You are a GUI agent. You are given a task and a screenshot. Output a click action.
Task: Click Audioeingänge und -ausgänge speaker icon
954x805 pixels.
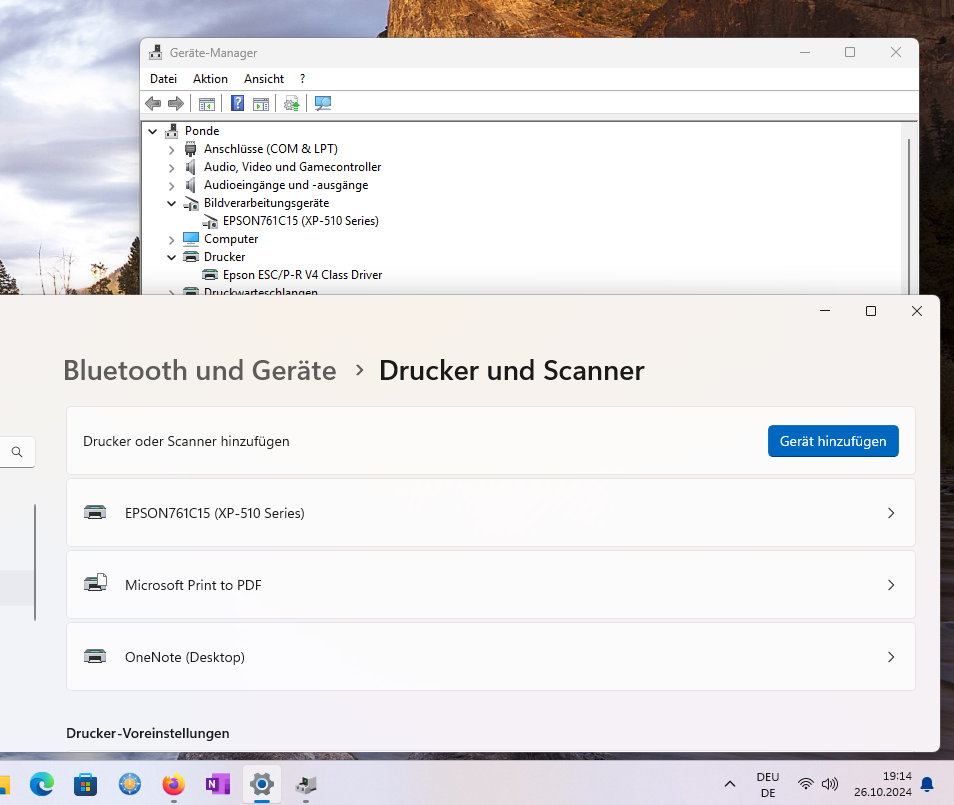tap(190, 185)
